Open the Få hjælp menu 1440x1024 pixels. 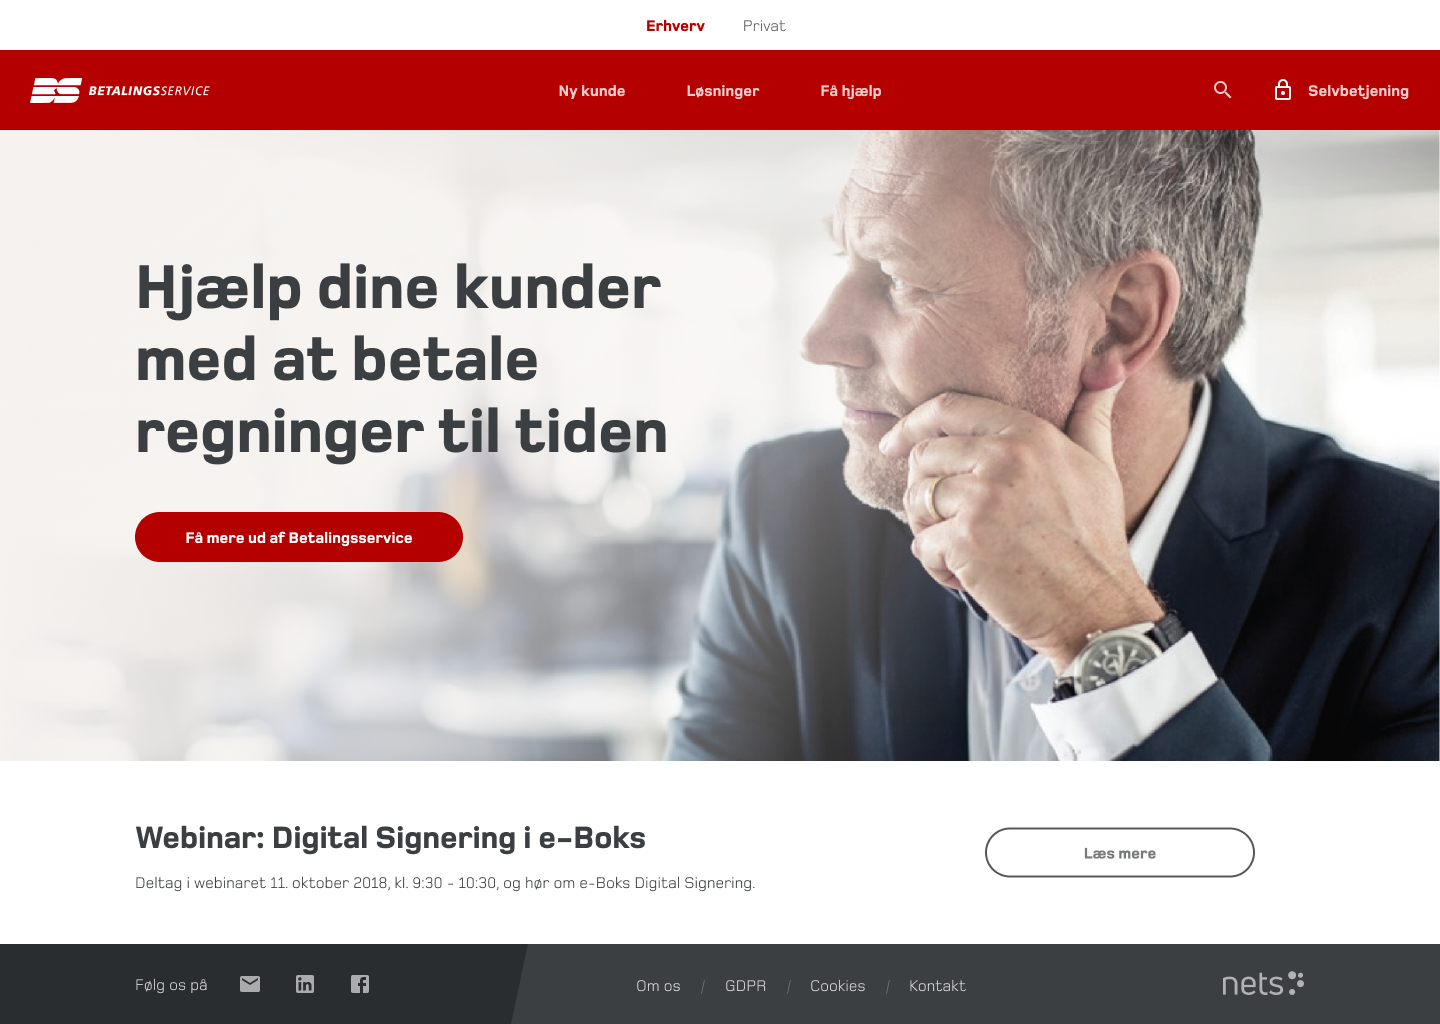851,91
